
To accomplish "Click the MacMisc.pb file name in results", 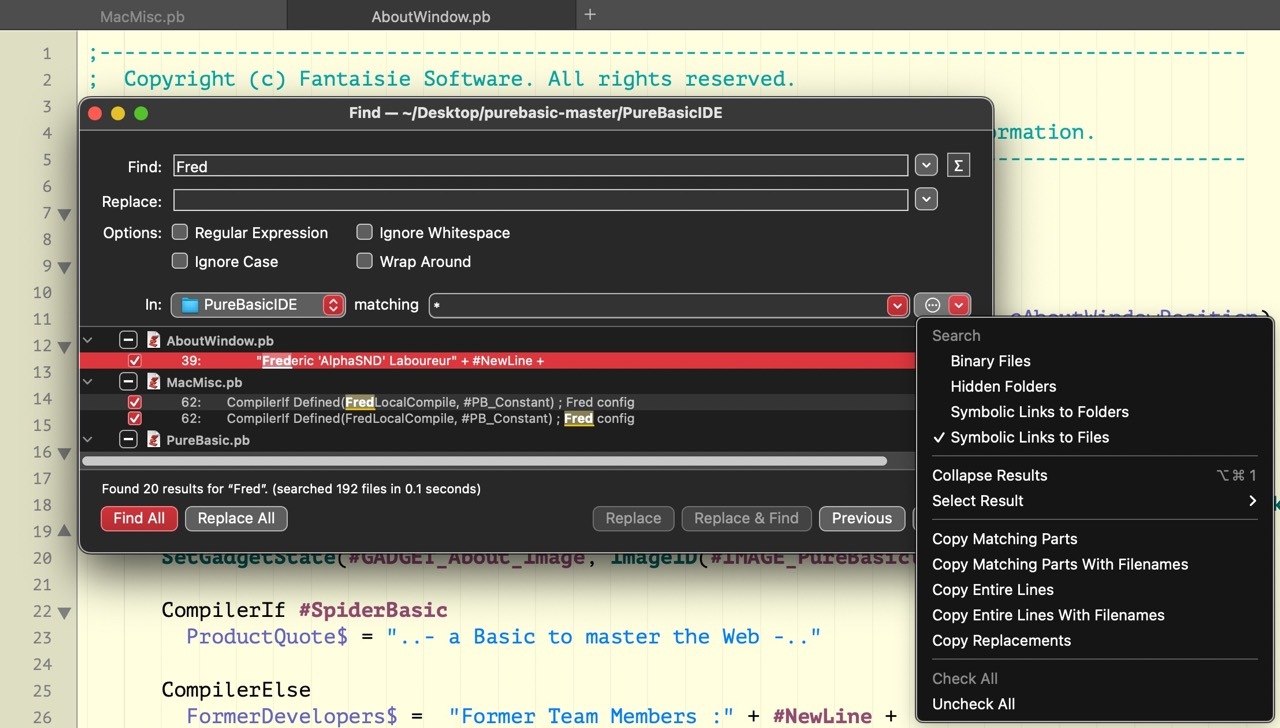I will (x=204, y=382).
